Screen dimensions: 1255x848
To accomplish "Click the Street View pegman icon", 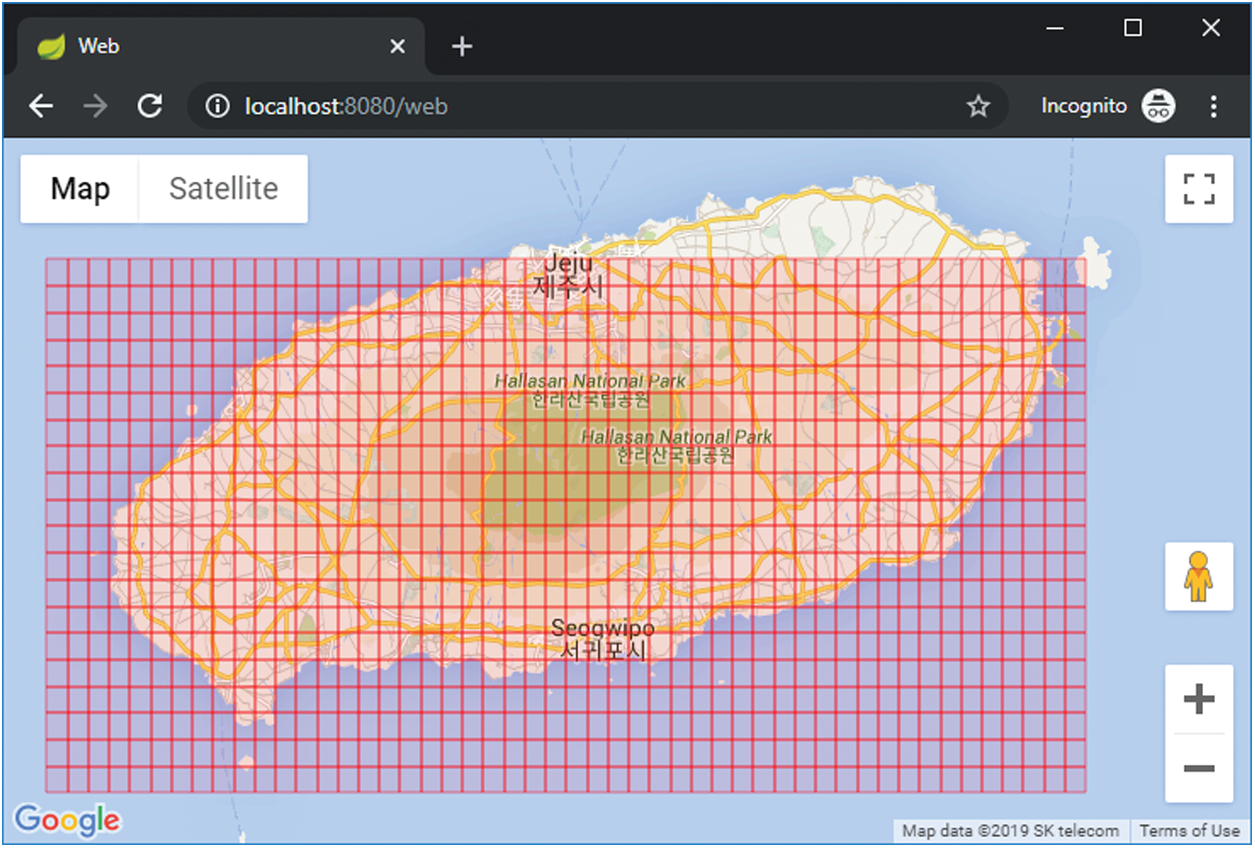I will (1198, 576).
